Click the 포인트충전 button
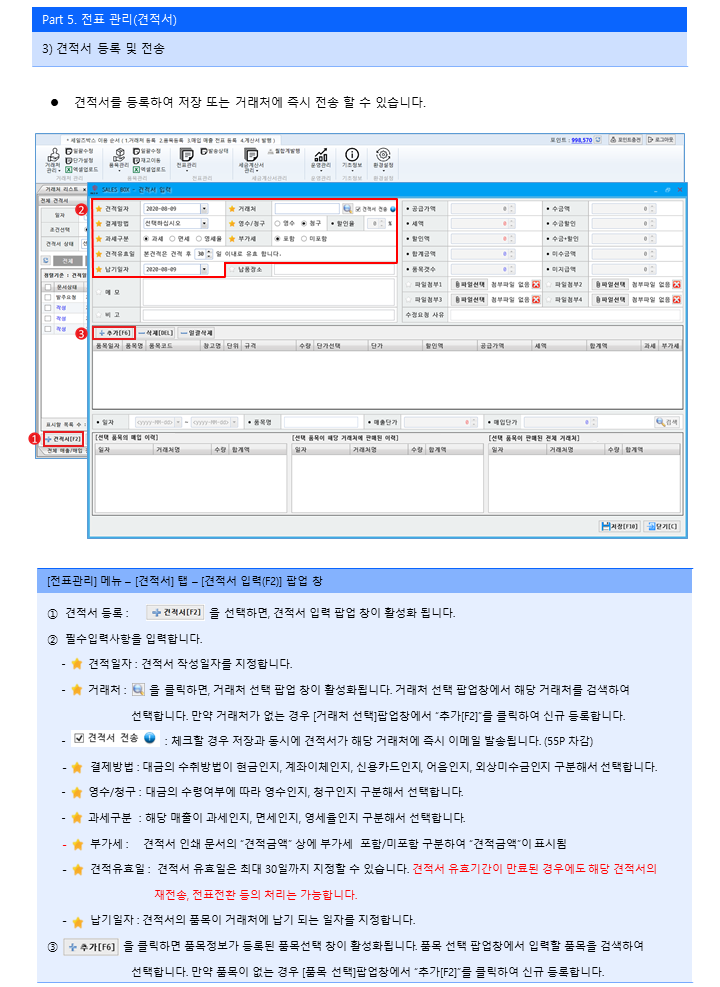The width and height of the screenshot is (720, 987). pos(626,140)
